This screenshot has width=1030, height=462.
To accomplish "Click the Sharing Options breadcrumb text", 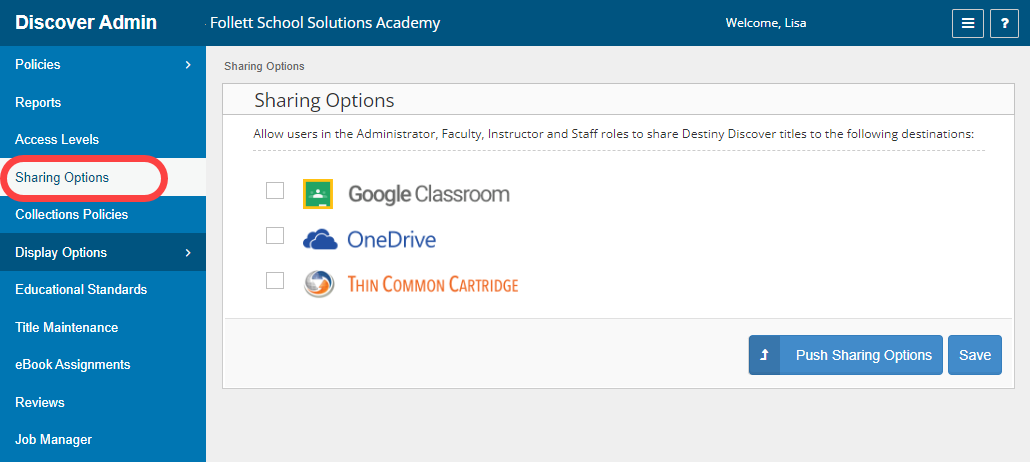I will (x=264, y=66).
